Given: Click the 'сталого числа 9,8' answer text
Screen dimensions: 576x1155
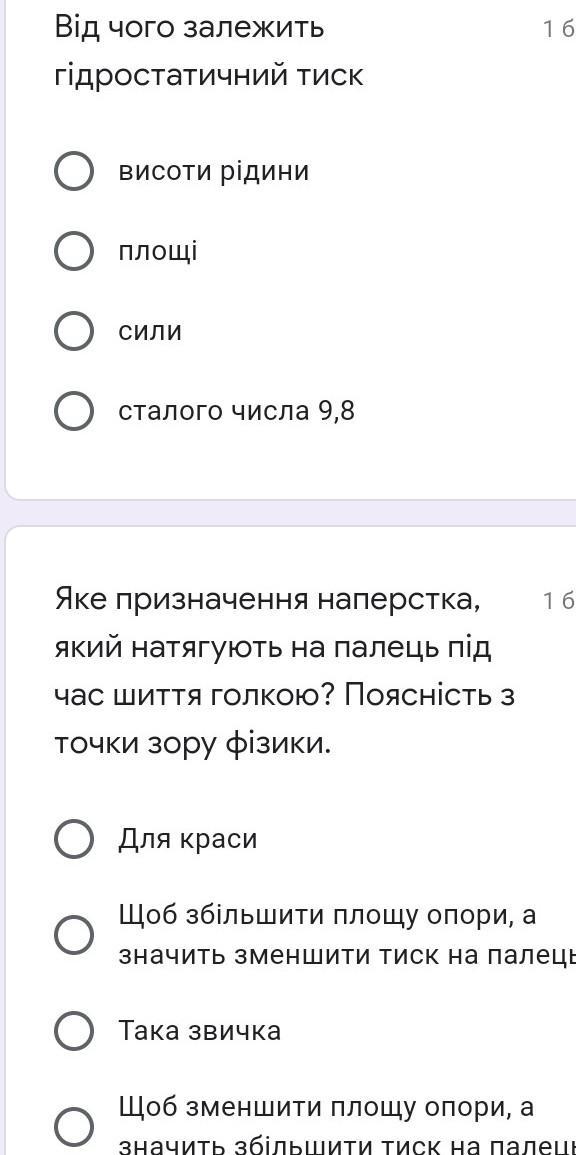Looking at the screenshot, I should pos(236,412).
